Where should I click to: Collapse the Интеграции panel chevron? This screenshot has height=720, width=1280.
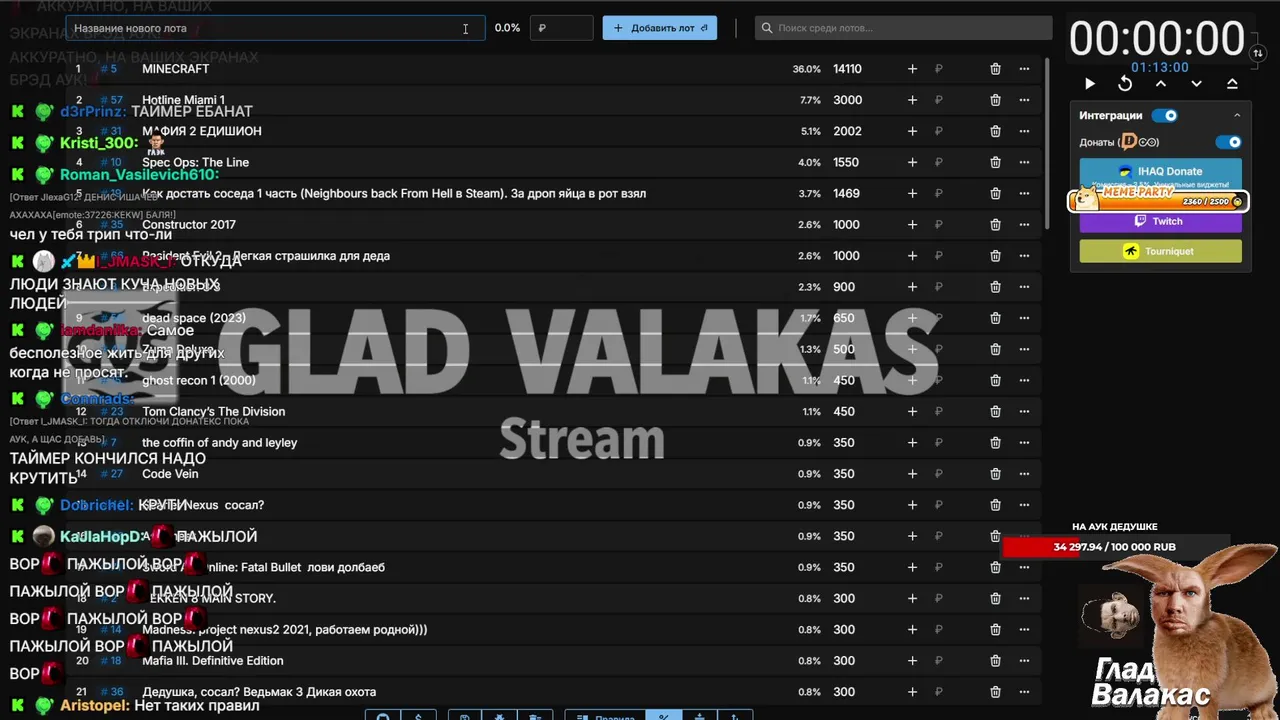[x=1237, y=115]
